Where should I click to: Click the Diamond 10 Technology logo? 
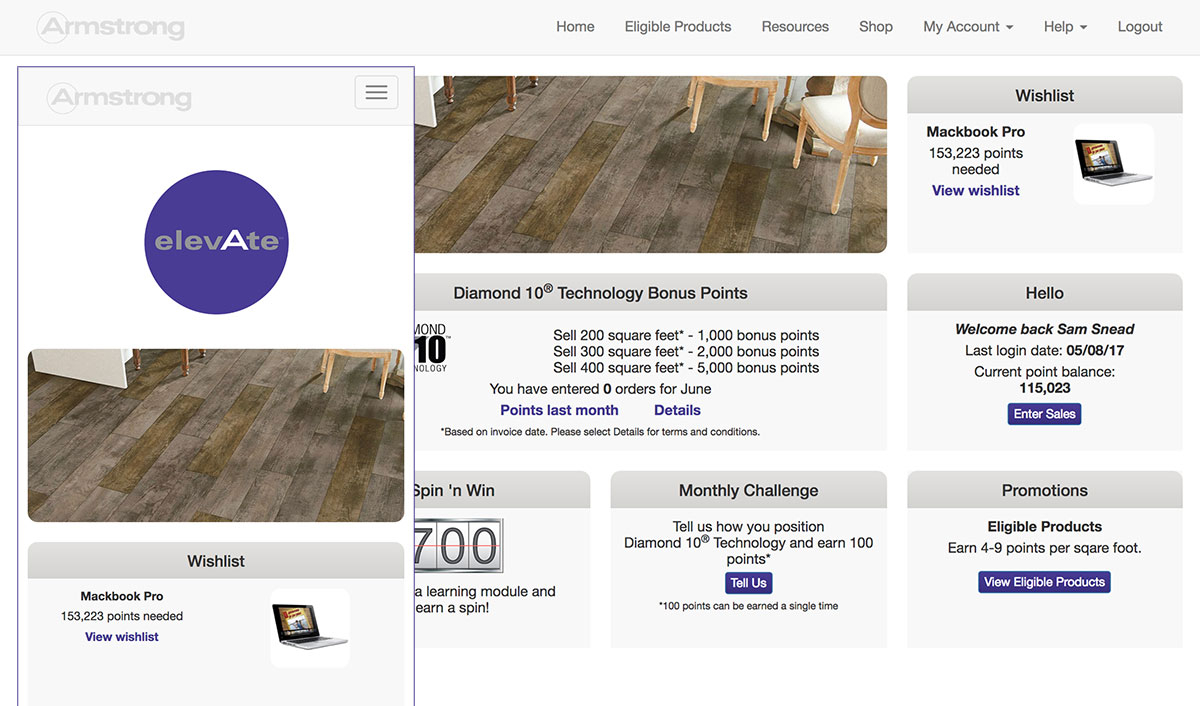coord(431,348)
